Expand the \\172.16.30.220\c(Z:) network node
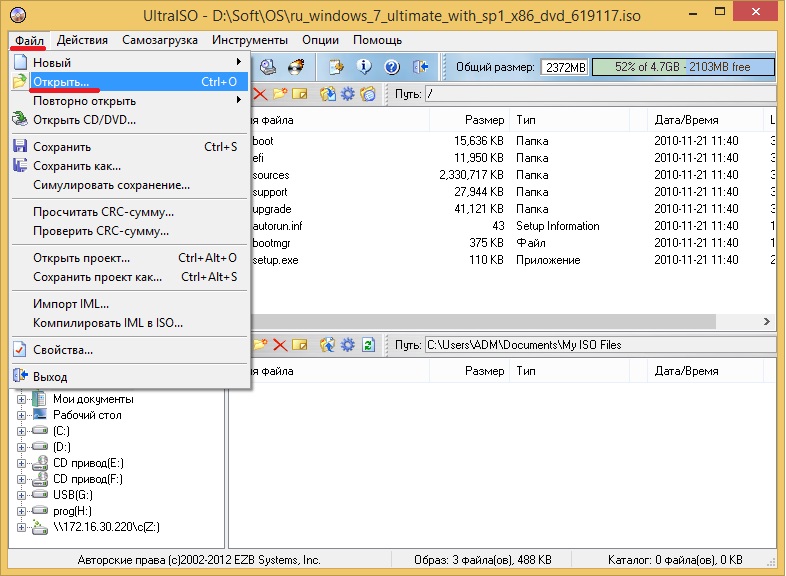Viewport: 786px width, 576px height. (21, 527)
